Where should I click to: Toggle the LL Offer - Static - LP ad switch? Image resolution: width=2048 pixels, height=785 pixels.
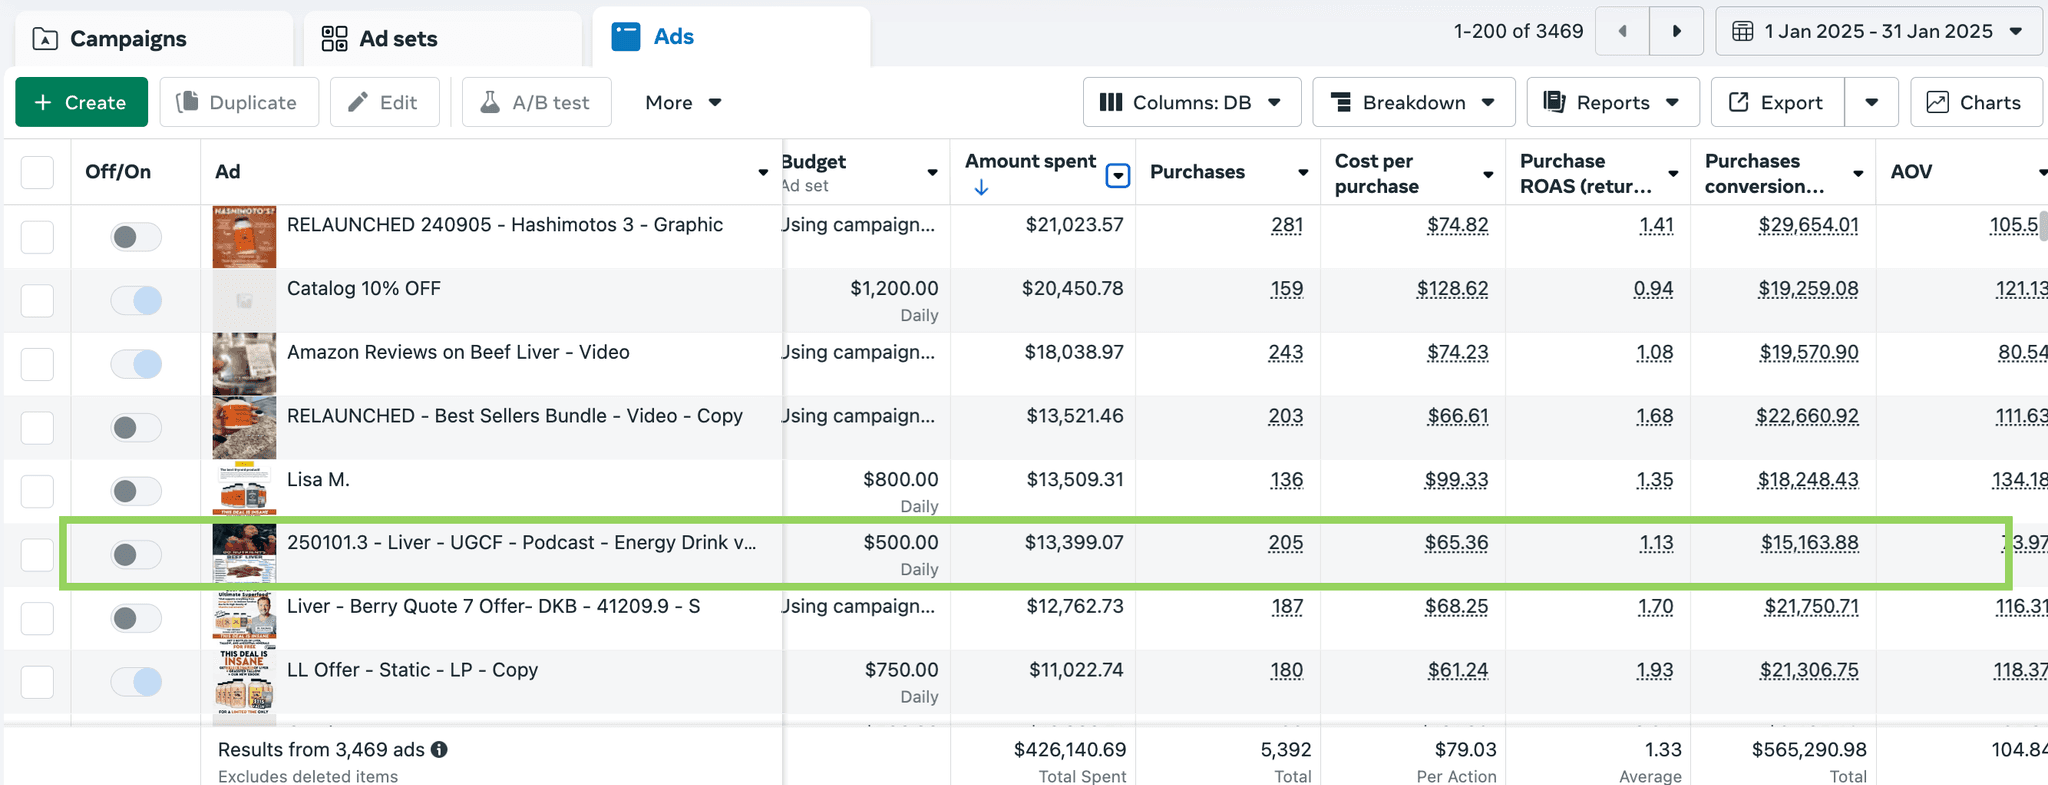click(136, 682)
